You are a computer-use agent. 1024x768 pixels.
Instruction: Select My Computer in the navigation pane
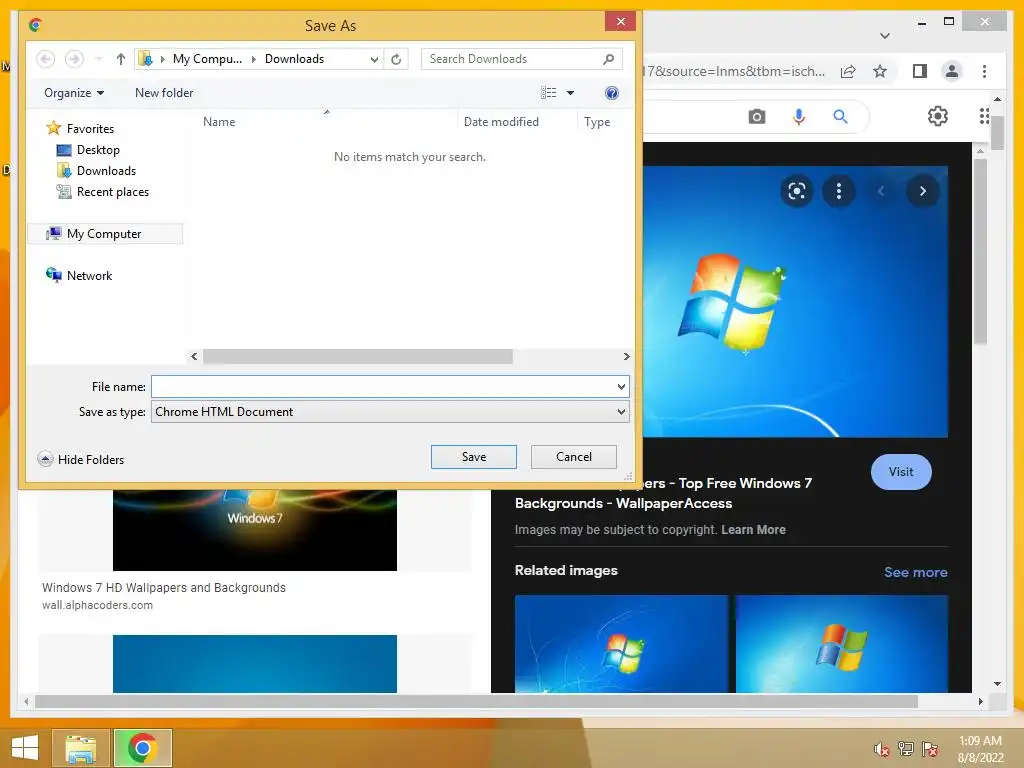[x=104, y=234]
